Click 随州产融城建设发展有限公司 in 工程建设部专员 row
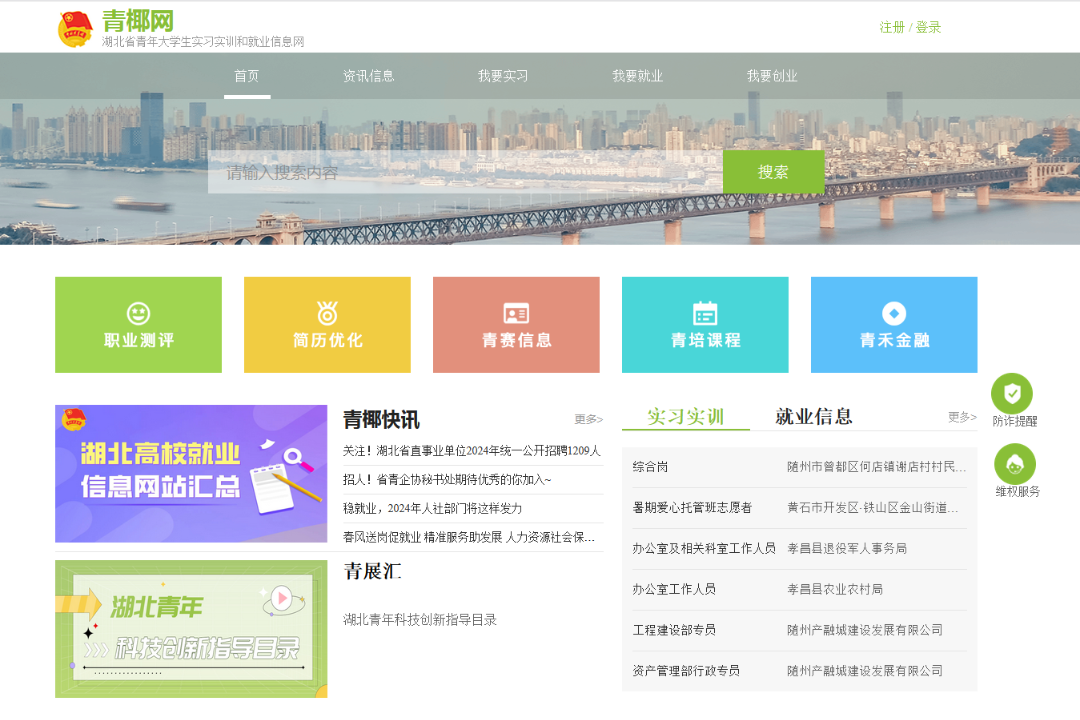The image size is (1080, 720). coord(865,629)
